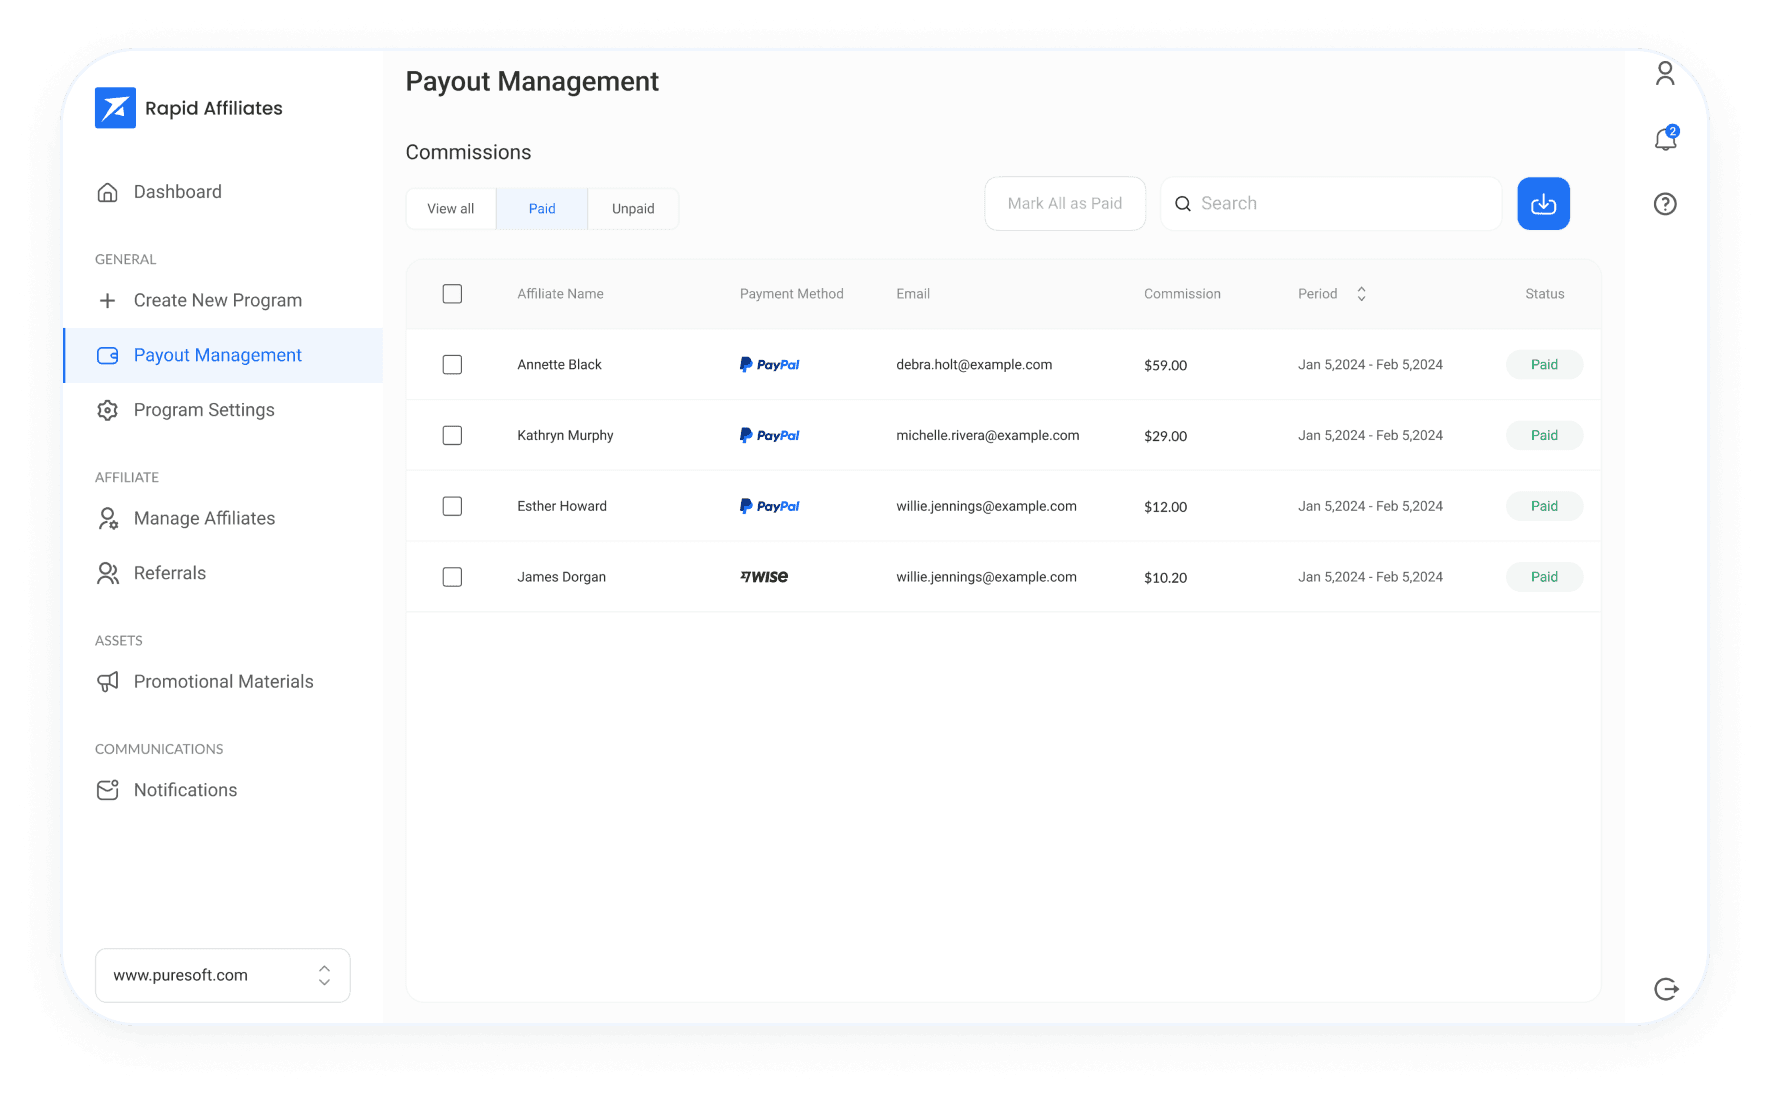This screenshot has height=1098, width=1770.
Task: Open Manage Affiliates menu item
Action: tap(204, 518)
